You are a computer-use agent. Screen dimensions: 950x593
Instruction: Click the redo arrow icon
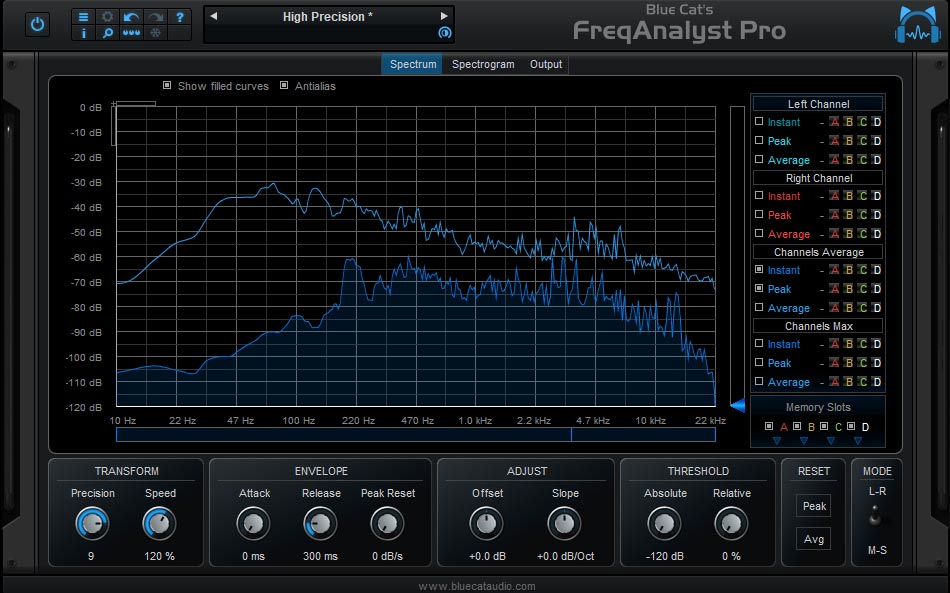(155, 16)
